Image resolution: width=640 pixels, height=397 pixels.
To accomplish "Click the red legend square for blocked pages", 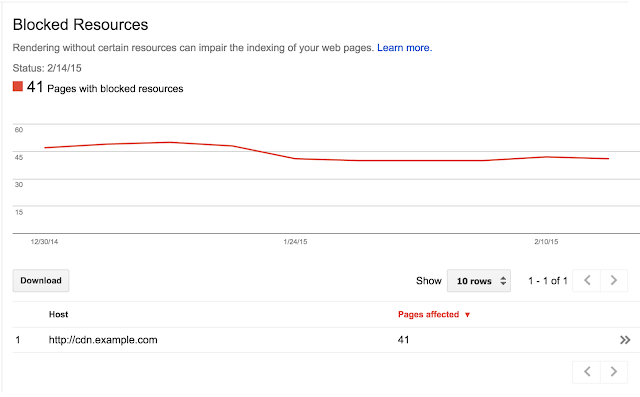I will click(x=18, y=86).
